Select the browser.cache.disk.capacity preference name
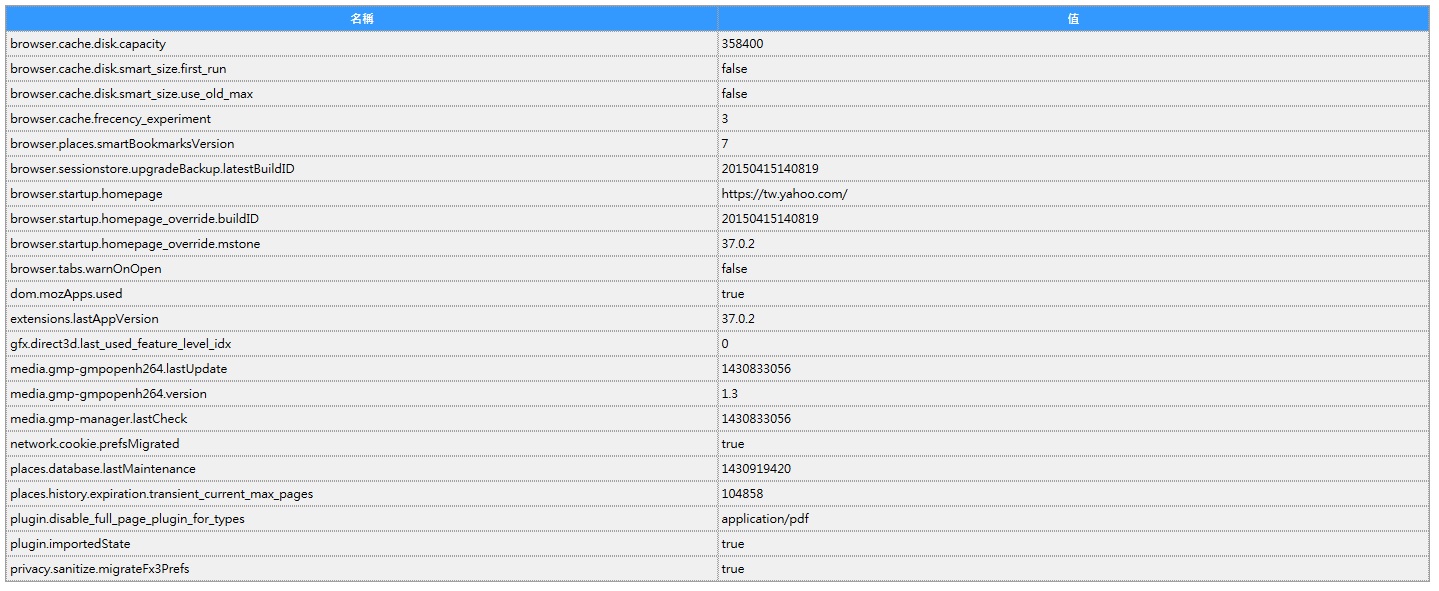Image resolution: width=1439 pixels, height=591 pixels. coord(88,44)
